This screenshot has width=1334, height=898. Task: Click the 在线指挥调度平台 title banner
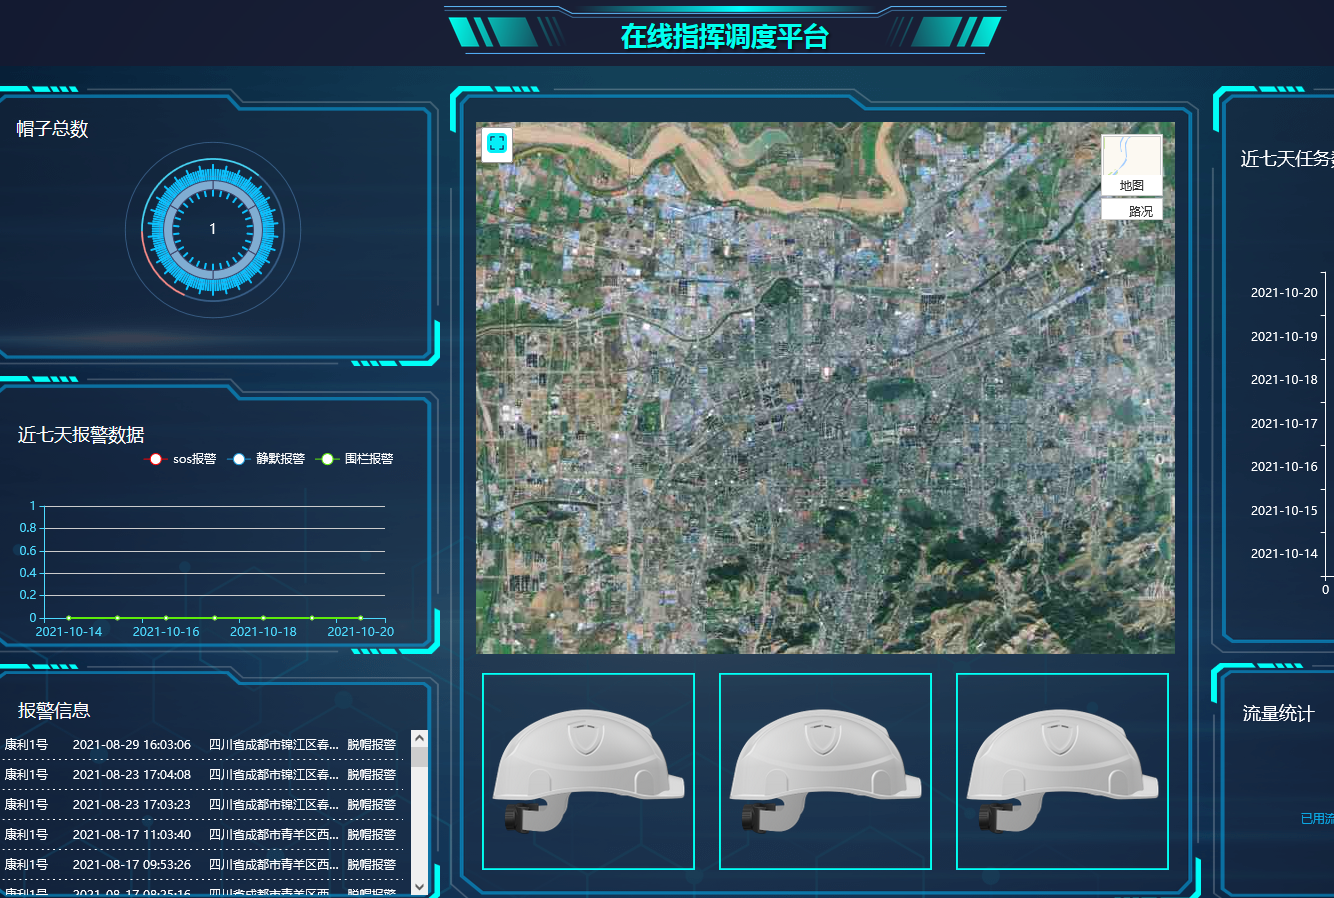click(724, 37)
